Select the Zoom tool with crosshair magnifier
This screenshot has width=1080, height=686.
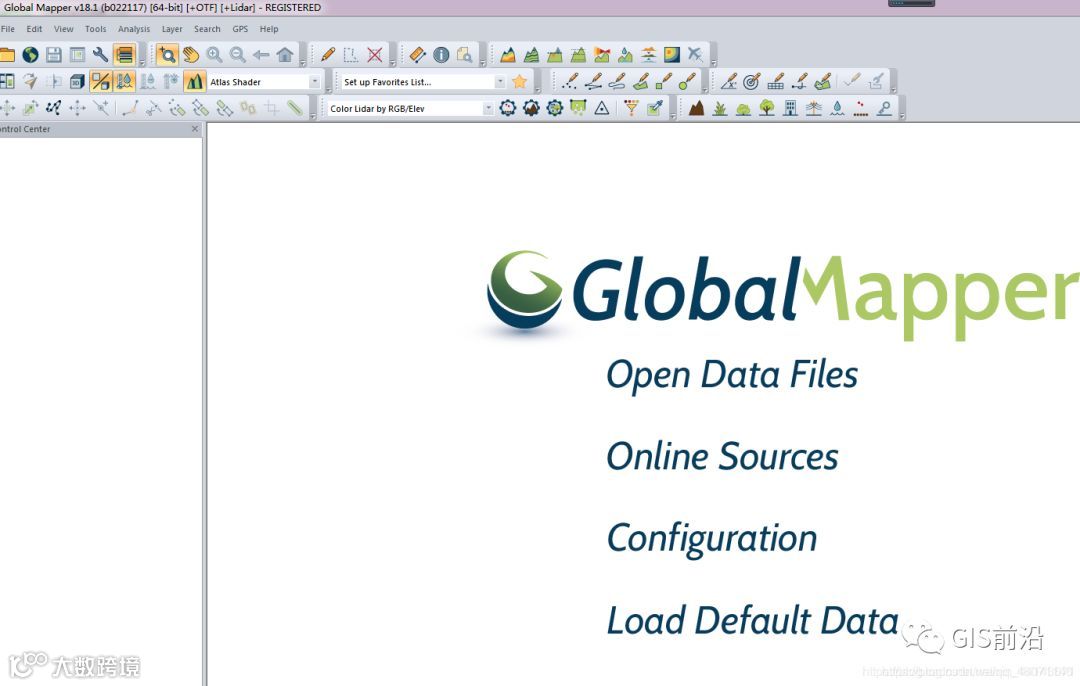pos(167,54)
